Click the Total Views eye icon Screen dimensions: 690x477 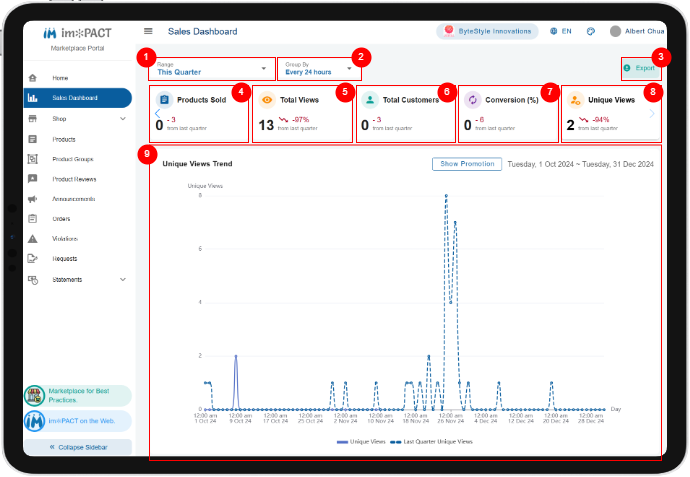coord(267,100)
